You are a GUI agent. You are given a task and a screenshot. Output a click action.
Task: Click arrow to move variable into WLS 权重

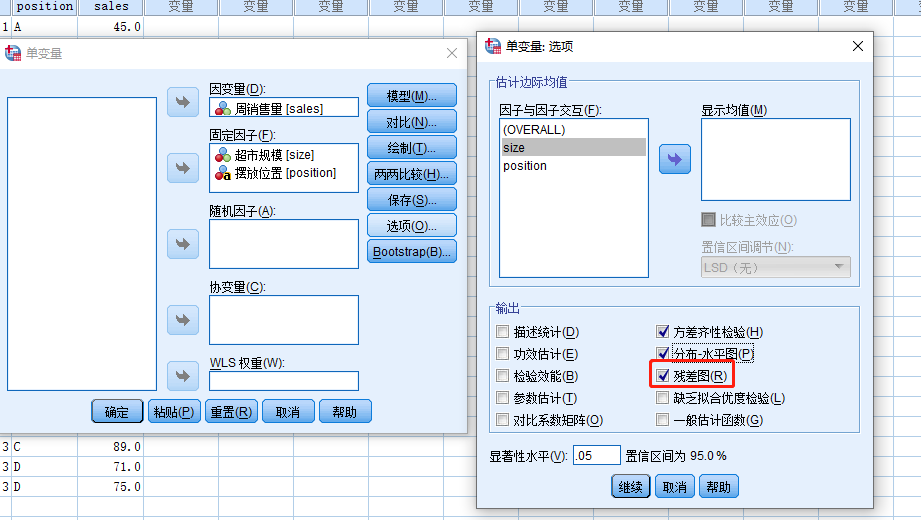(x=183, y=376)
